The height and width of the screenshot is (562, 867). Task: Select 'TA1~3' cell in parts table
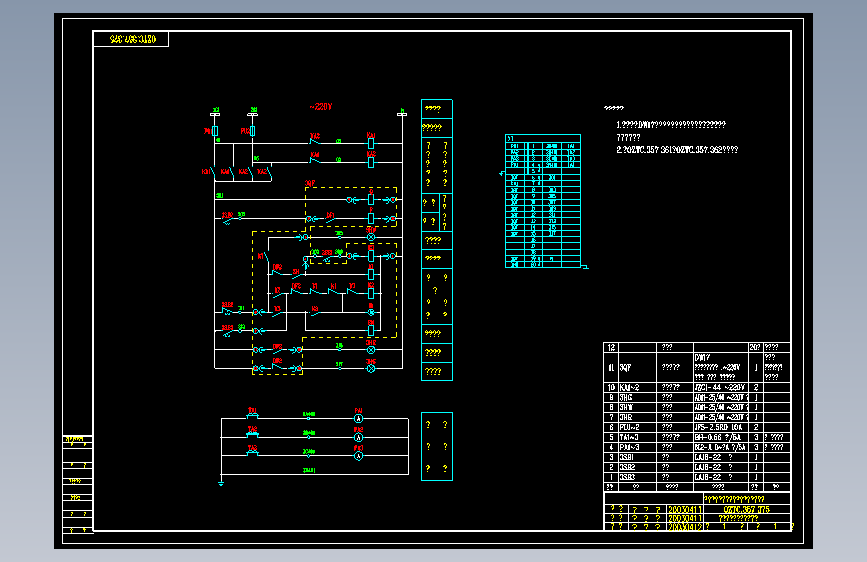pos(637,437)
